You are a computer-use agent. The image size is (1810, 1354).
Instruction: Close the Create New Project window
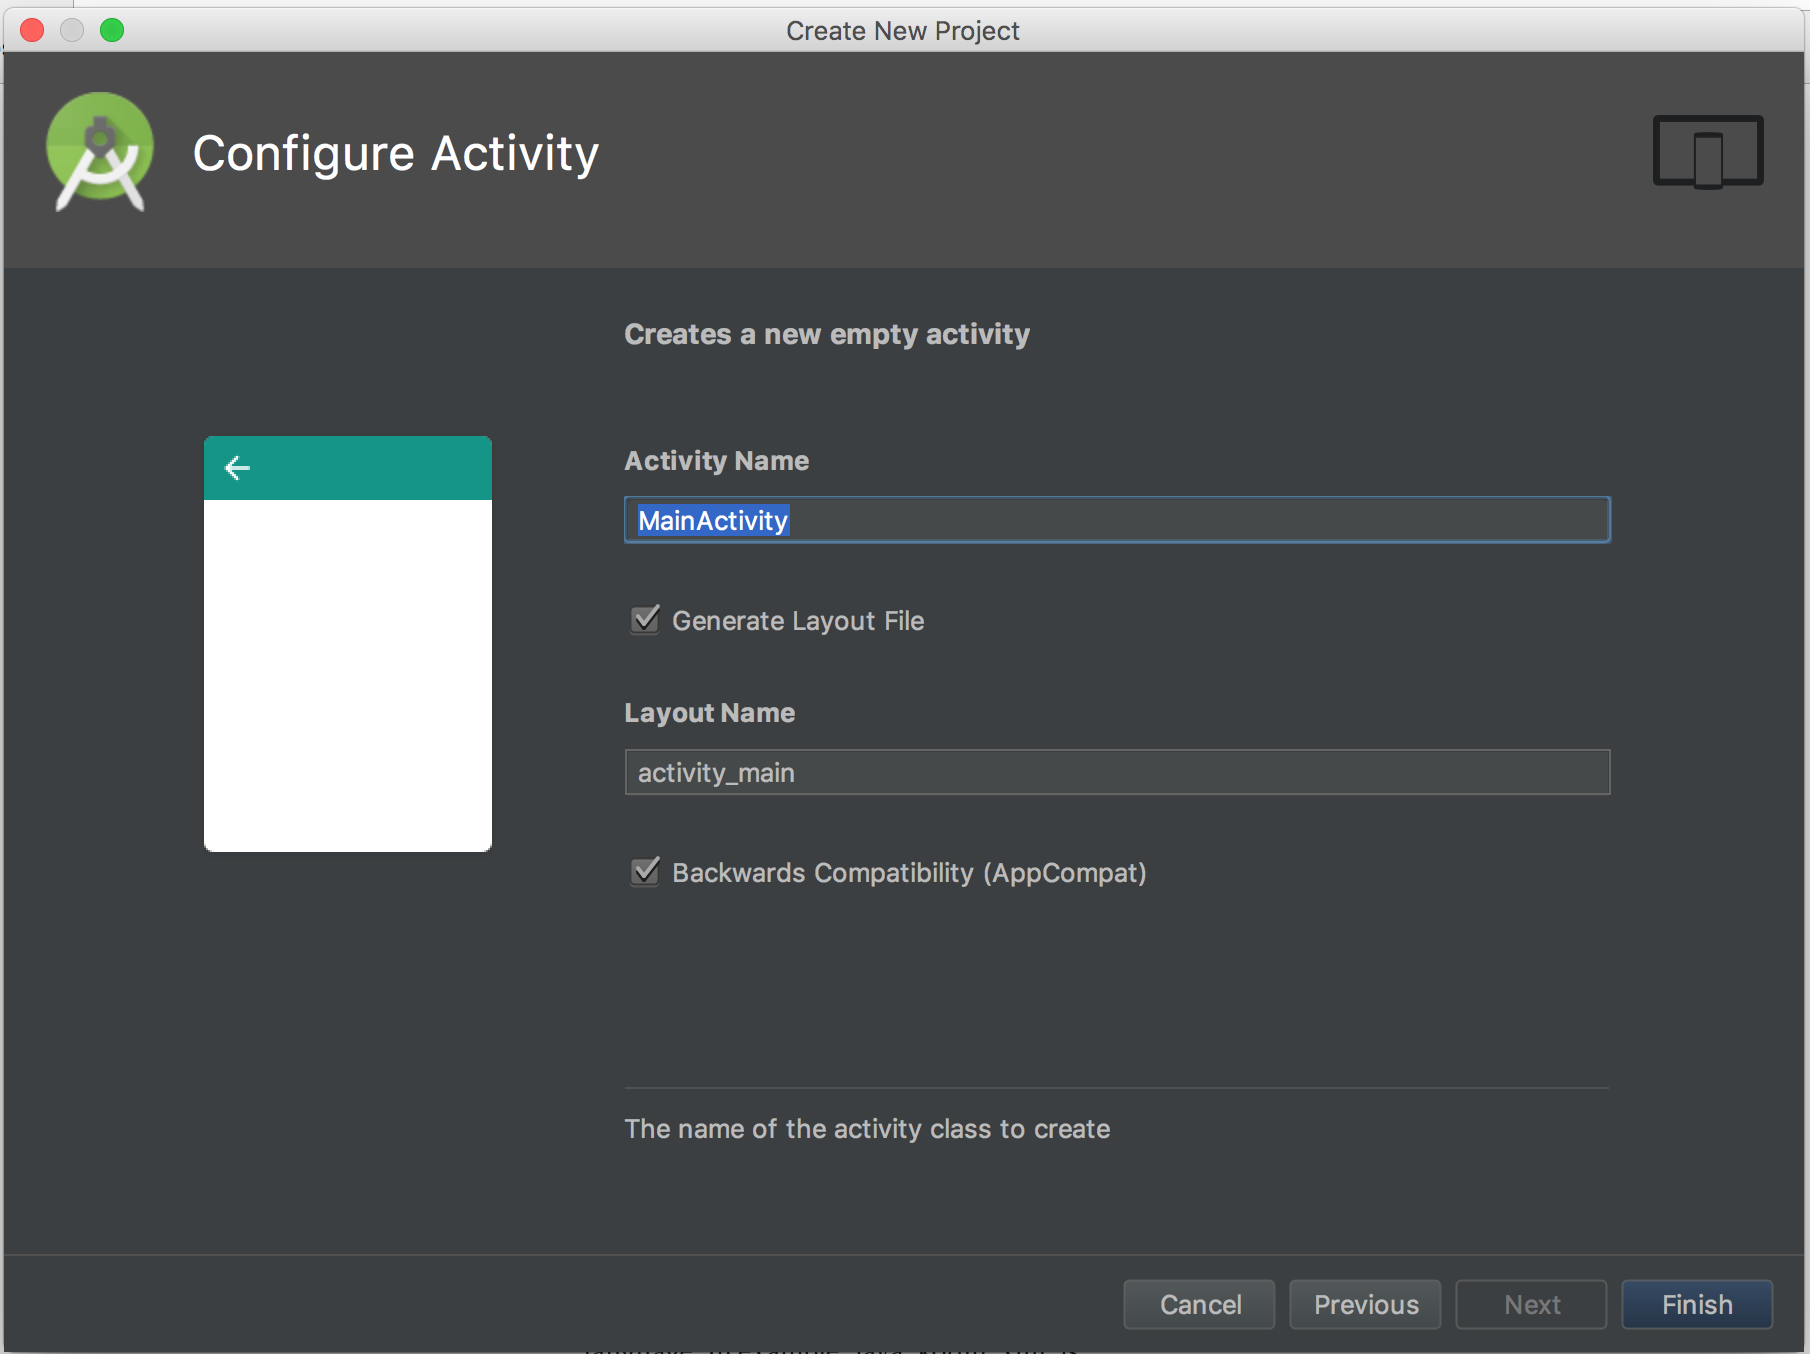point(32,30)
